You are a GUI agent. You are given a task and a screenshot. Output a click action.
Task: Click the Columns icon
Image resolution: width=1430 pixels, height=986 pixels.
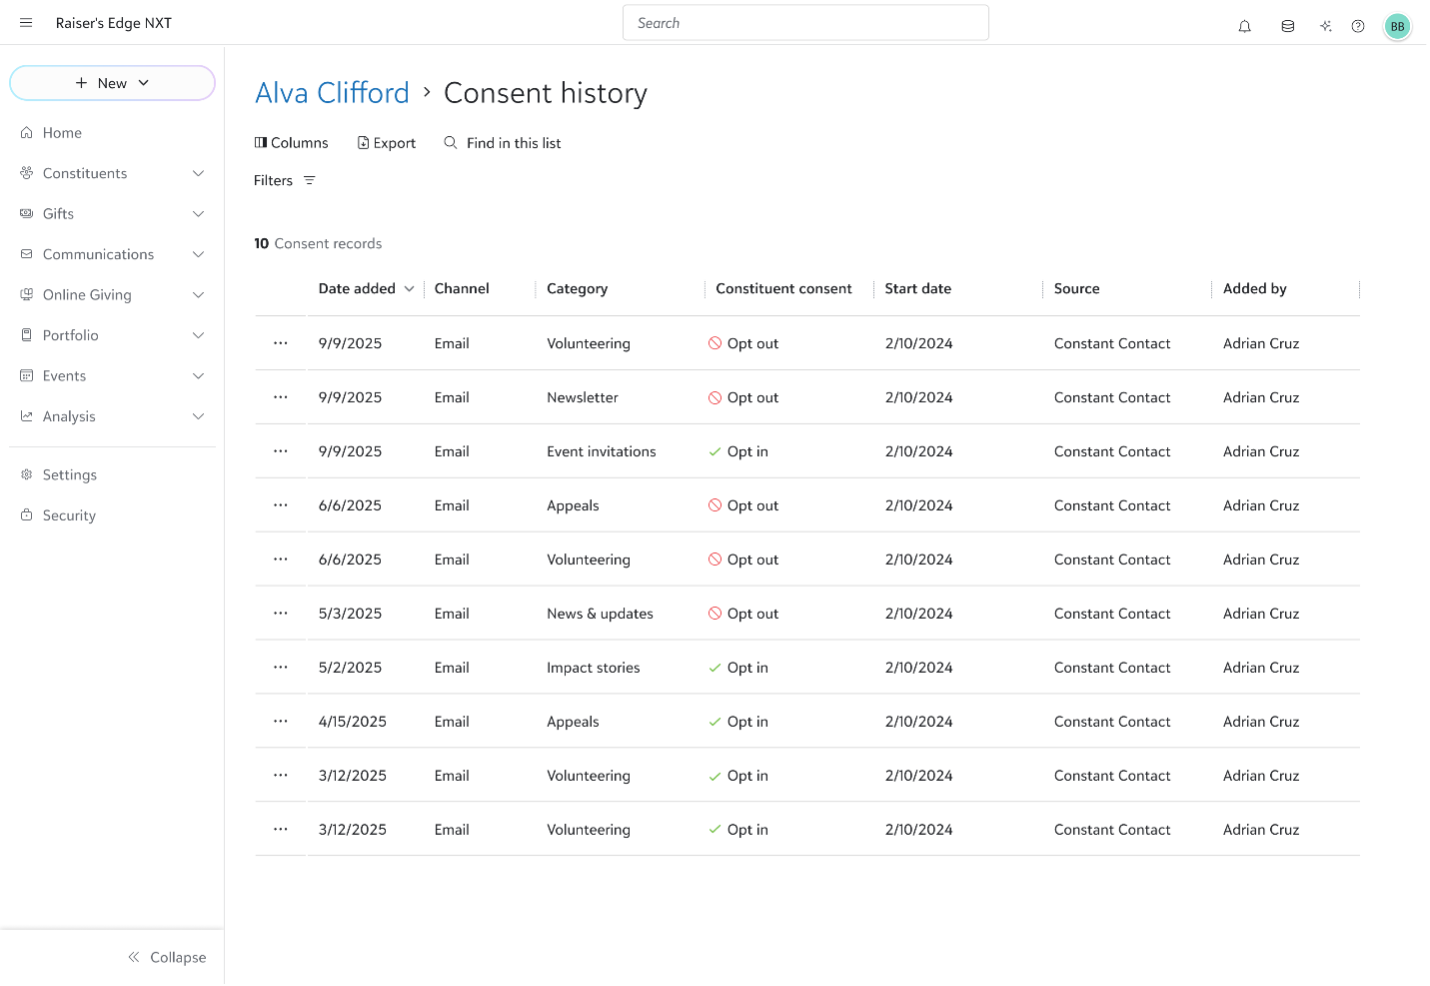pos(261,142)
